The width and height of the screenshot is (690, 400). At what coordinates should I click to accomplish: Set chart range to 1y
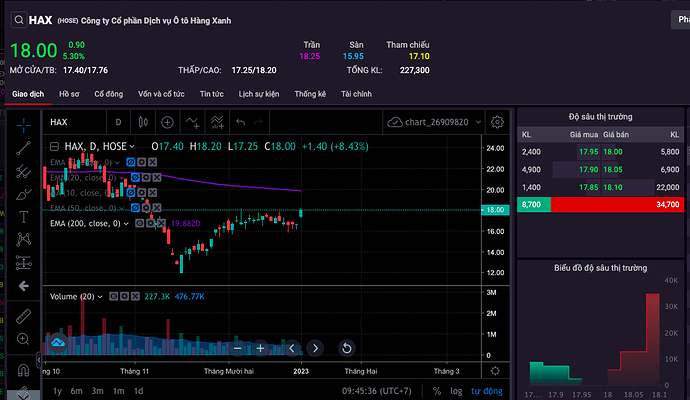tap(57, 391)
